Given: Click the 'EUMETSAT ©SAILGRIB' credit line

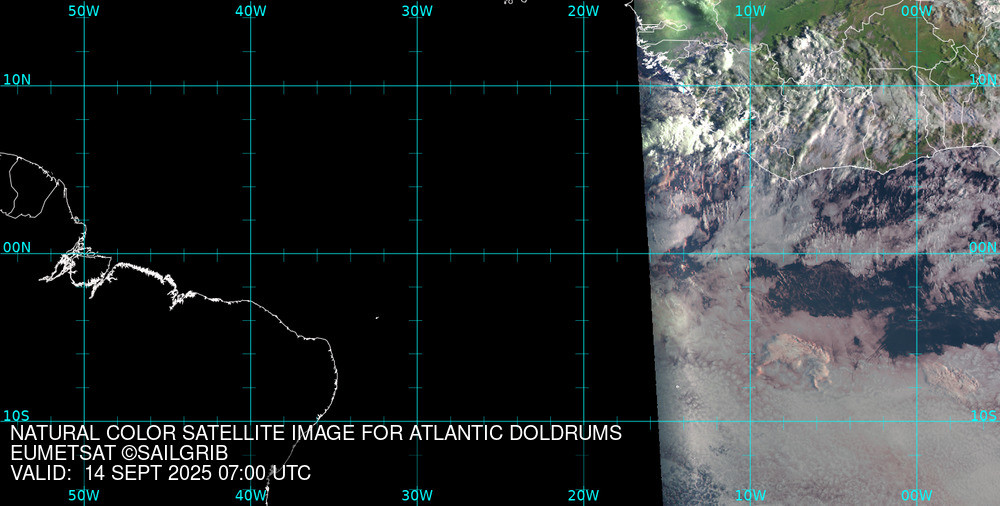Looking at the screenshot, I should coord(119,454).
